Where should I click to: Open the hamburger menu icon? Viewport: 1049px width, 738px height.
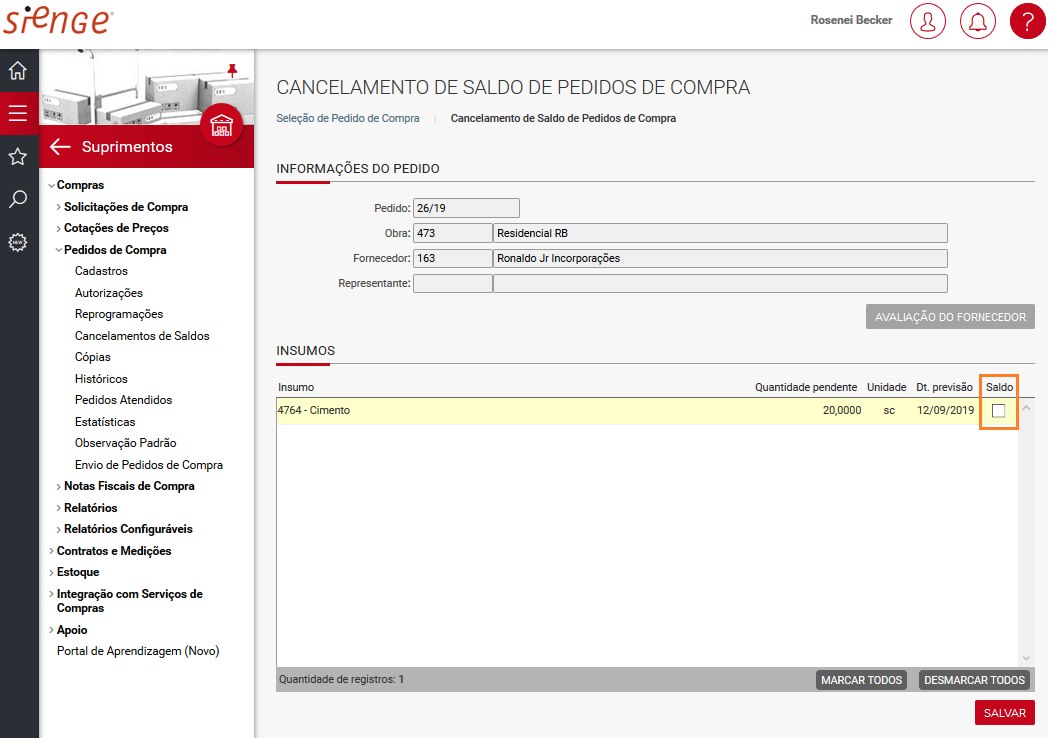point(18,113)
